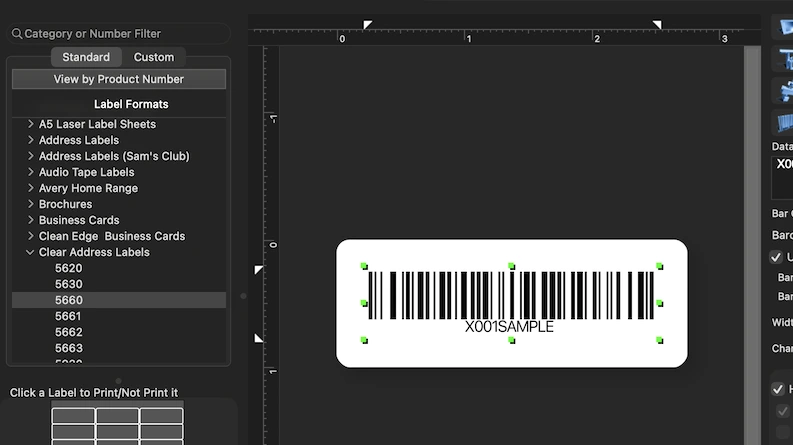Select label format 5661
This screenshot has height=445, width=793.
(x=68, y=316)
